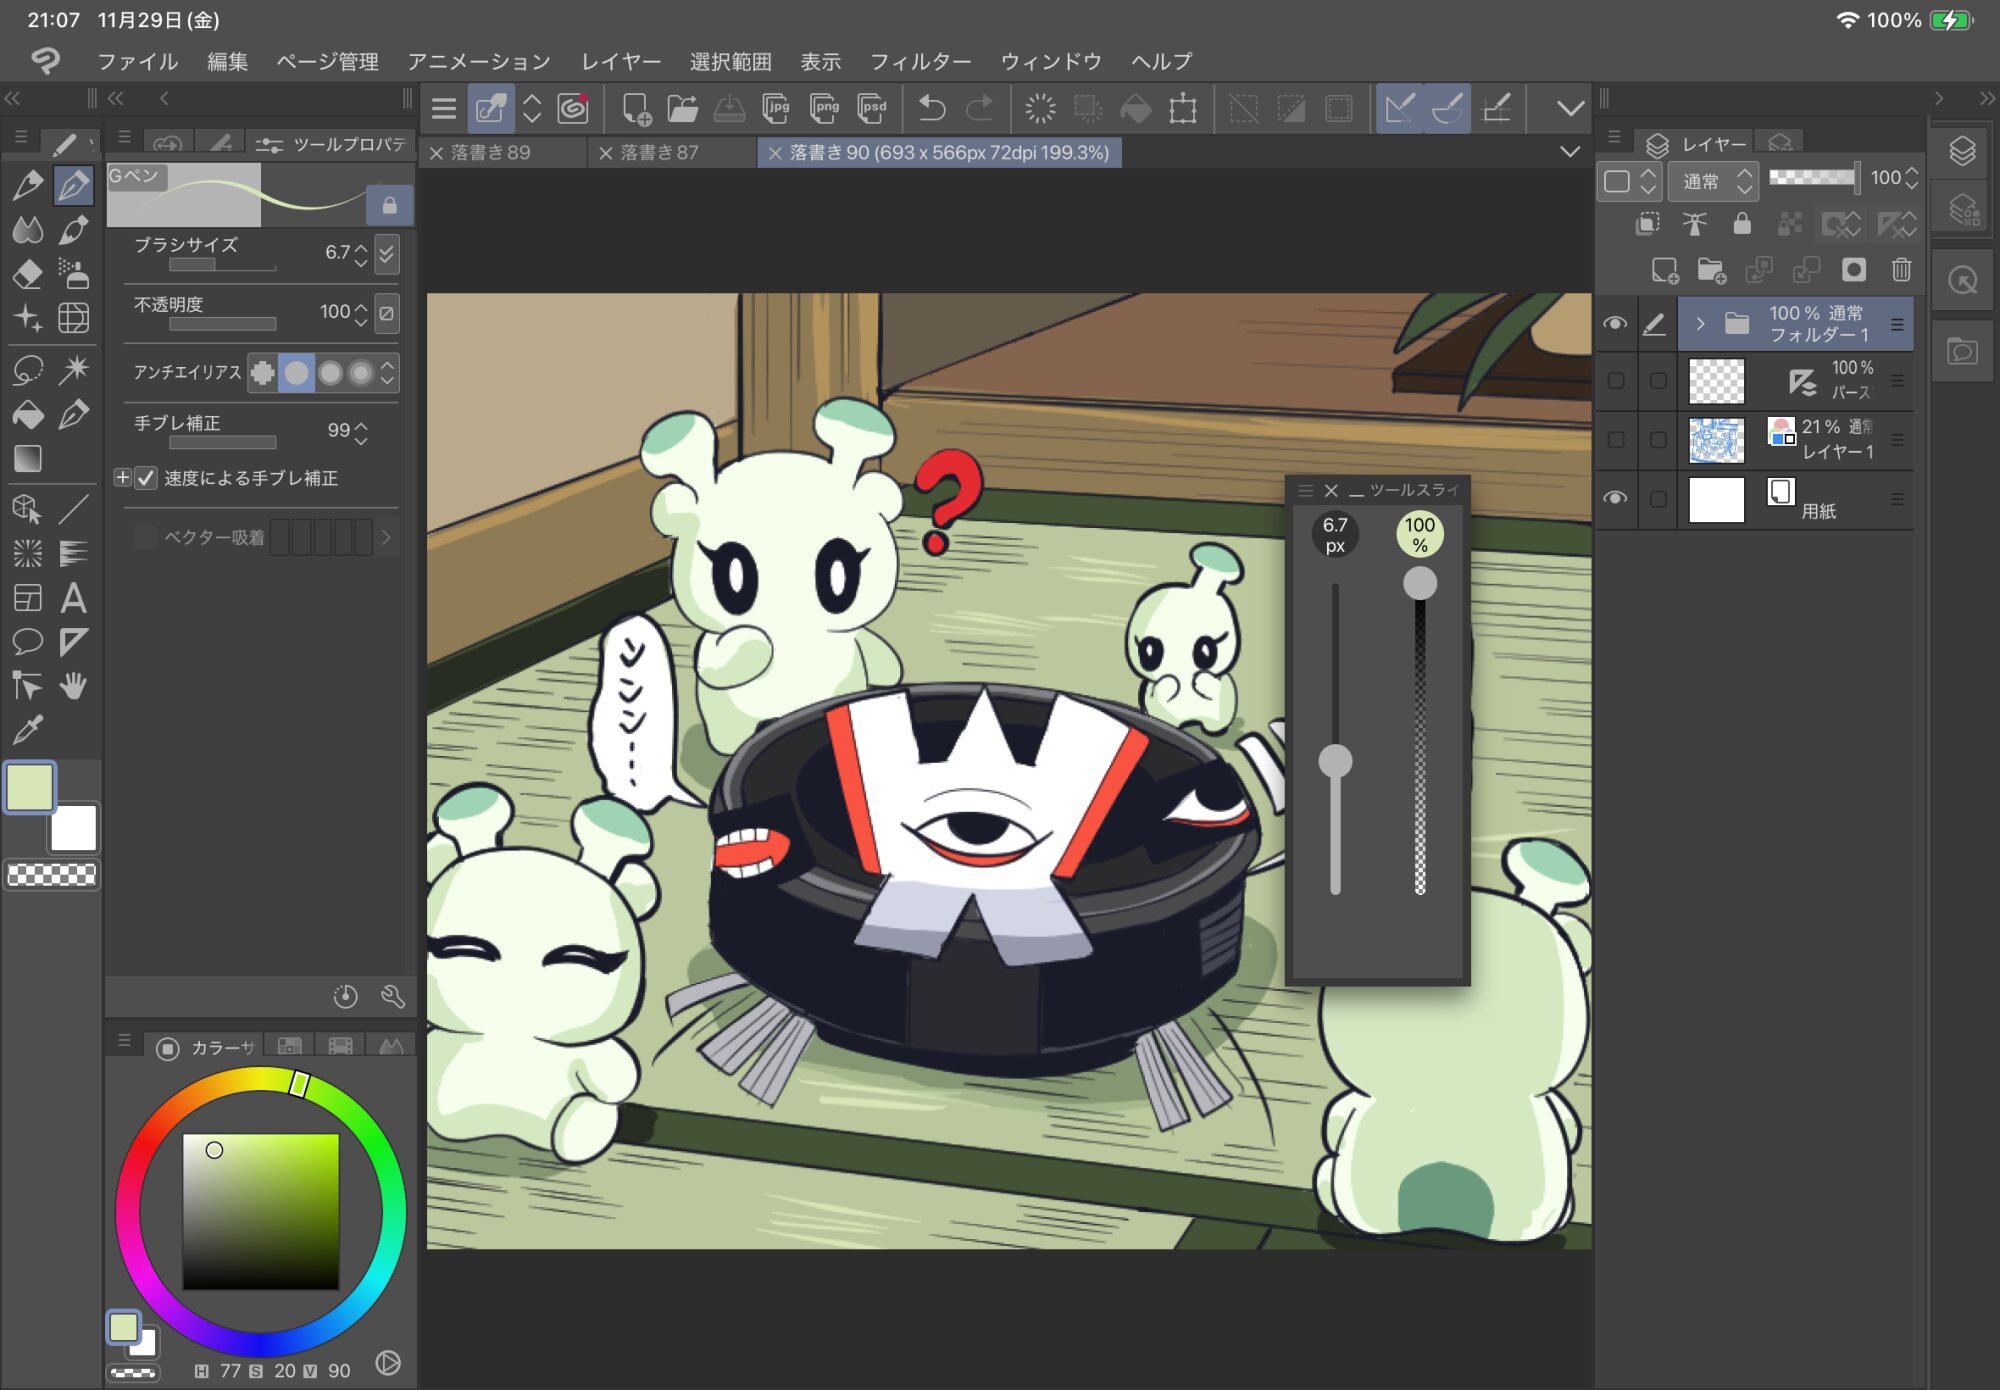Open the フィルター menu
This screenshot has width=2000, height=1390.
click(920, 62)
